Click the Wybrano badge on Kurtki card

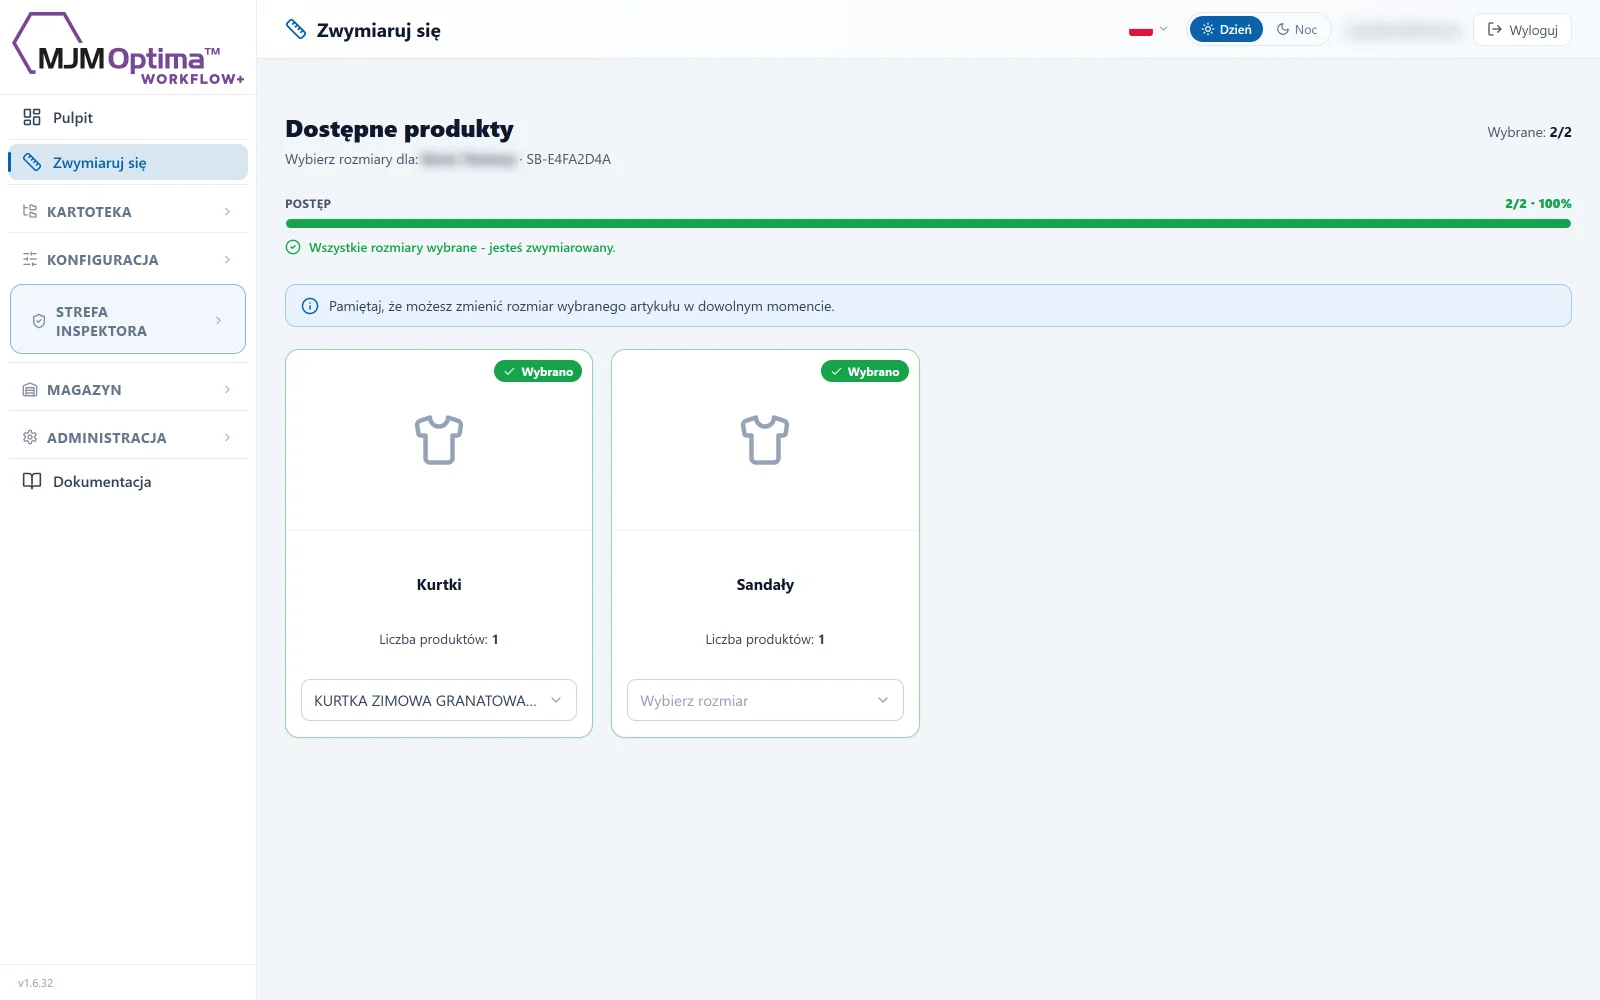[538, 371]
